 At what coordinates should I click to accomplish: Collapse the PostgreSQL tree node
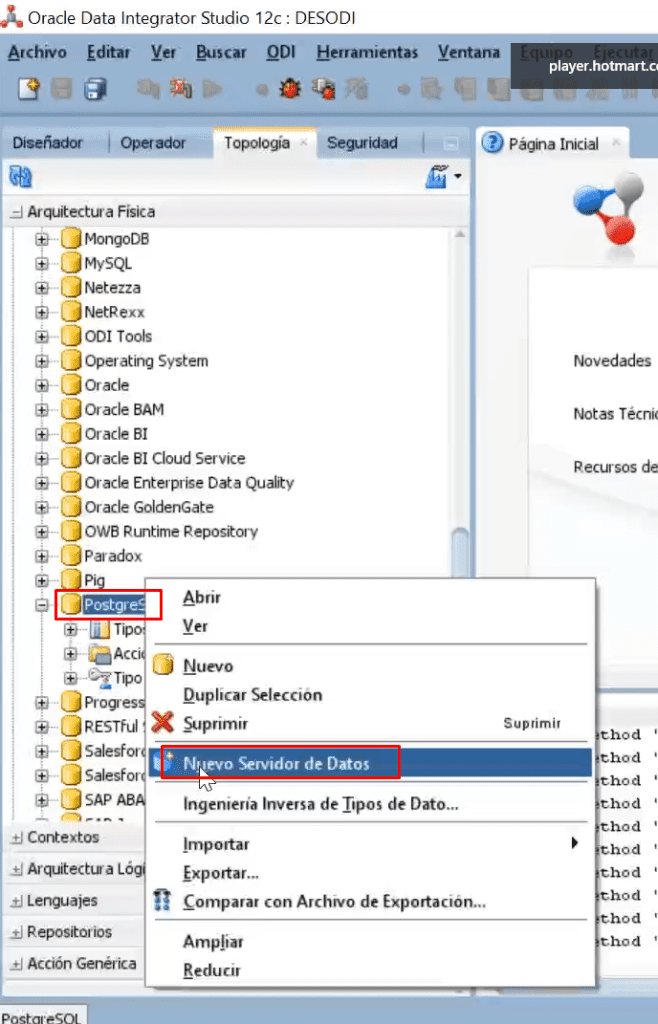point(42,605)
